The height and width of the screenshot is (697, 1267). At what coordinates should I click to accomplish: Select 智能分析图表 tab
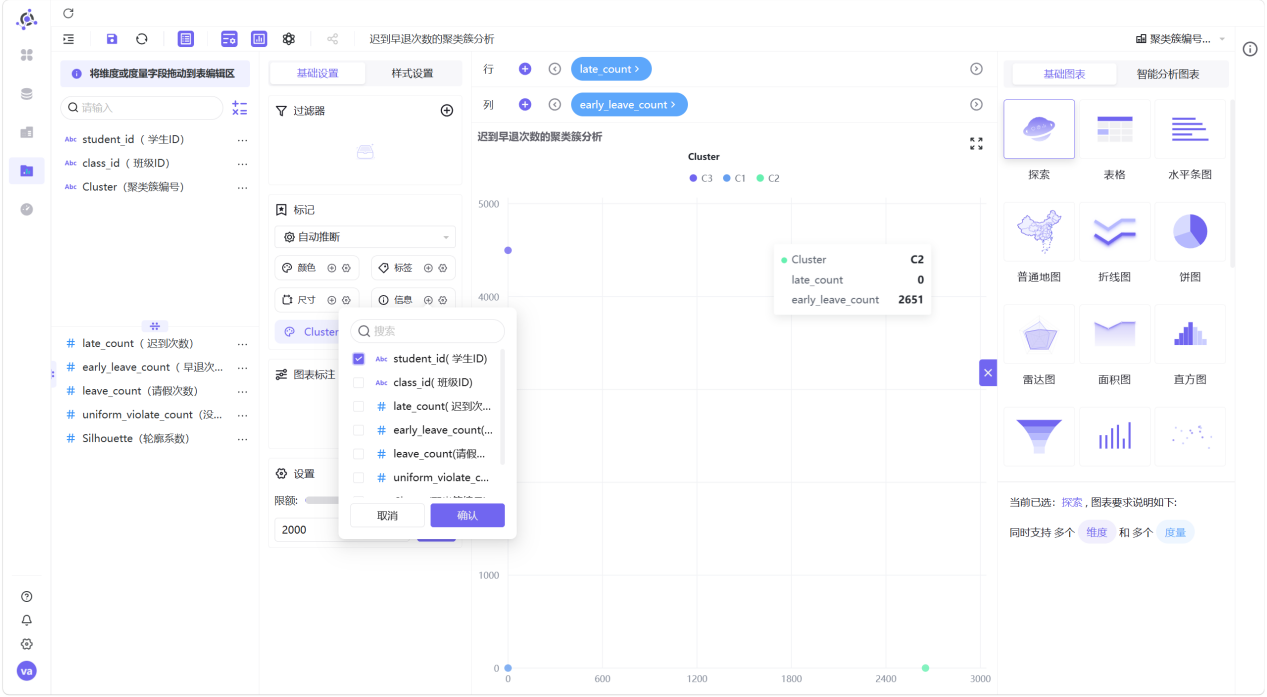[1167, 74]
